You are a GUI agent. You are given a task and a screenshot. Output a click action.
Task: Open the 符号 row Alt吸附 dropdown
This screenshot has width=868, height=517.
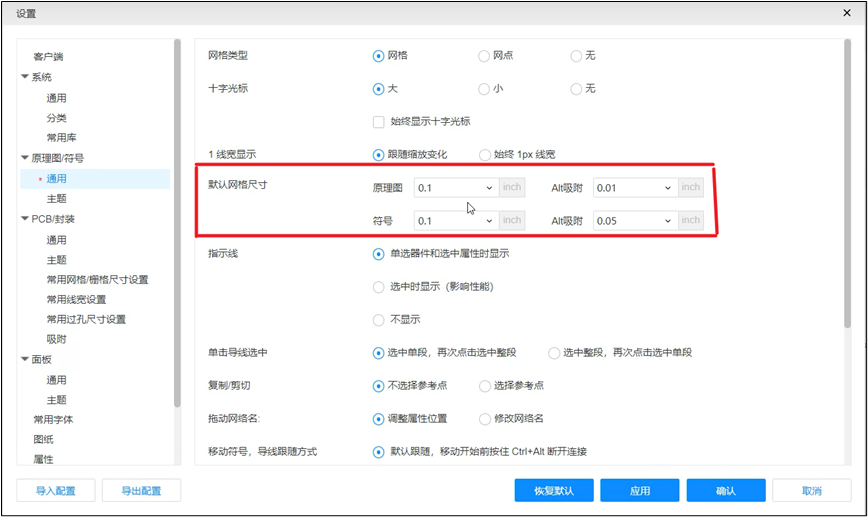click(635, 221)
